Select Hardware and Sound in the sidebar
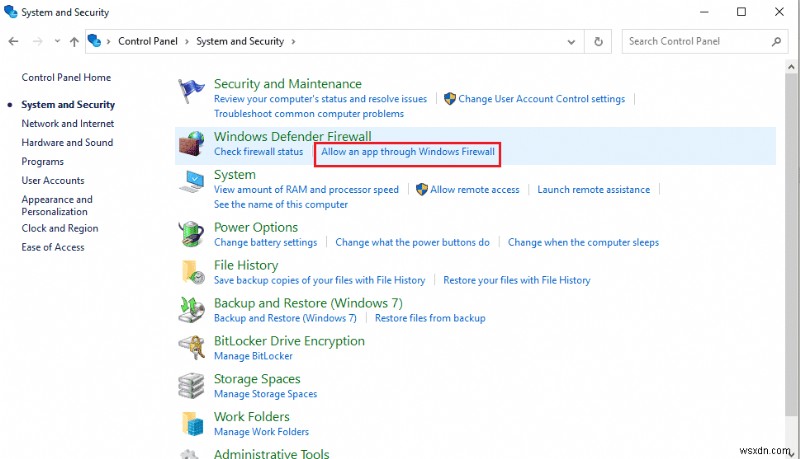The image size is (800, 459). pyautogui.click(x=67, y=142)
